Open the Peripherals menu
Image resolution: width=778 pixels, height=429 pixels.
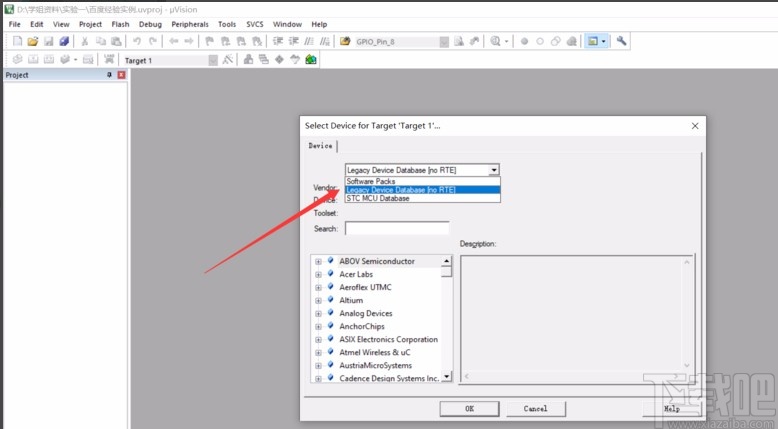190,24
